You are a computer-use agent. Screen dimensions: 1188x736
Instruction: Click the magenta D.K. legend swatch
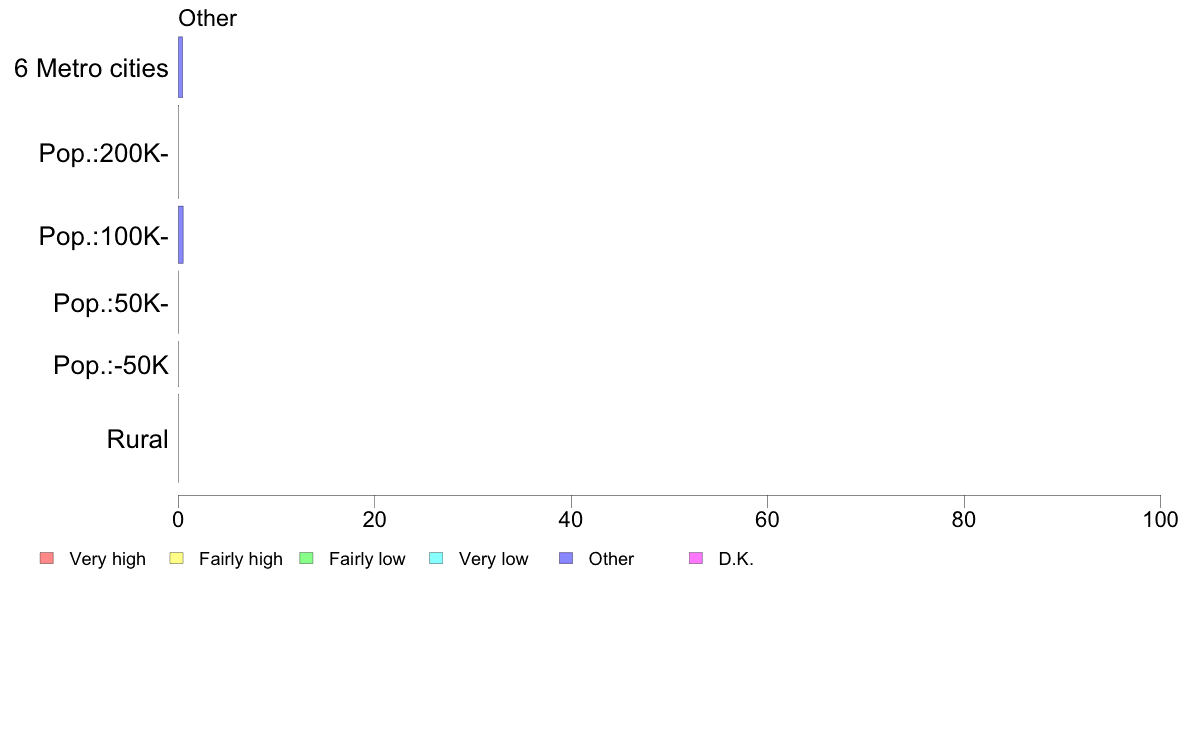(x=696, y=559)
